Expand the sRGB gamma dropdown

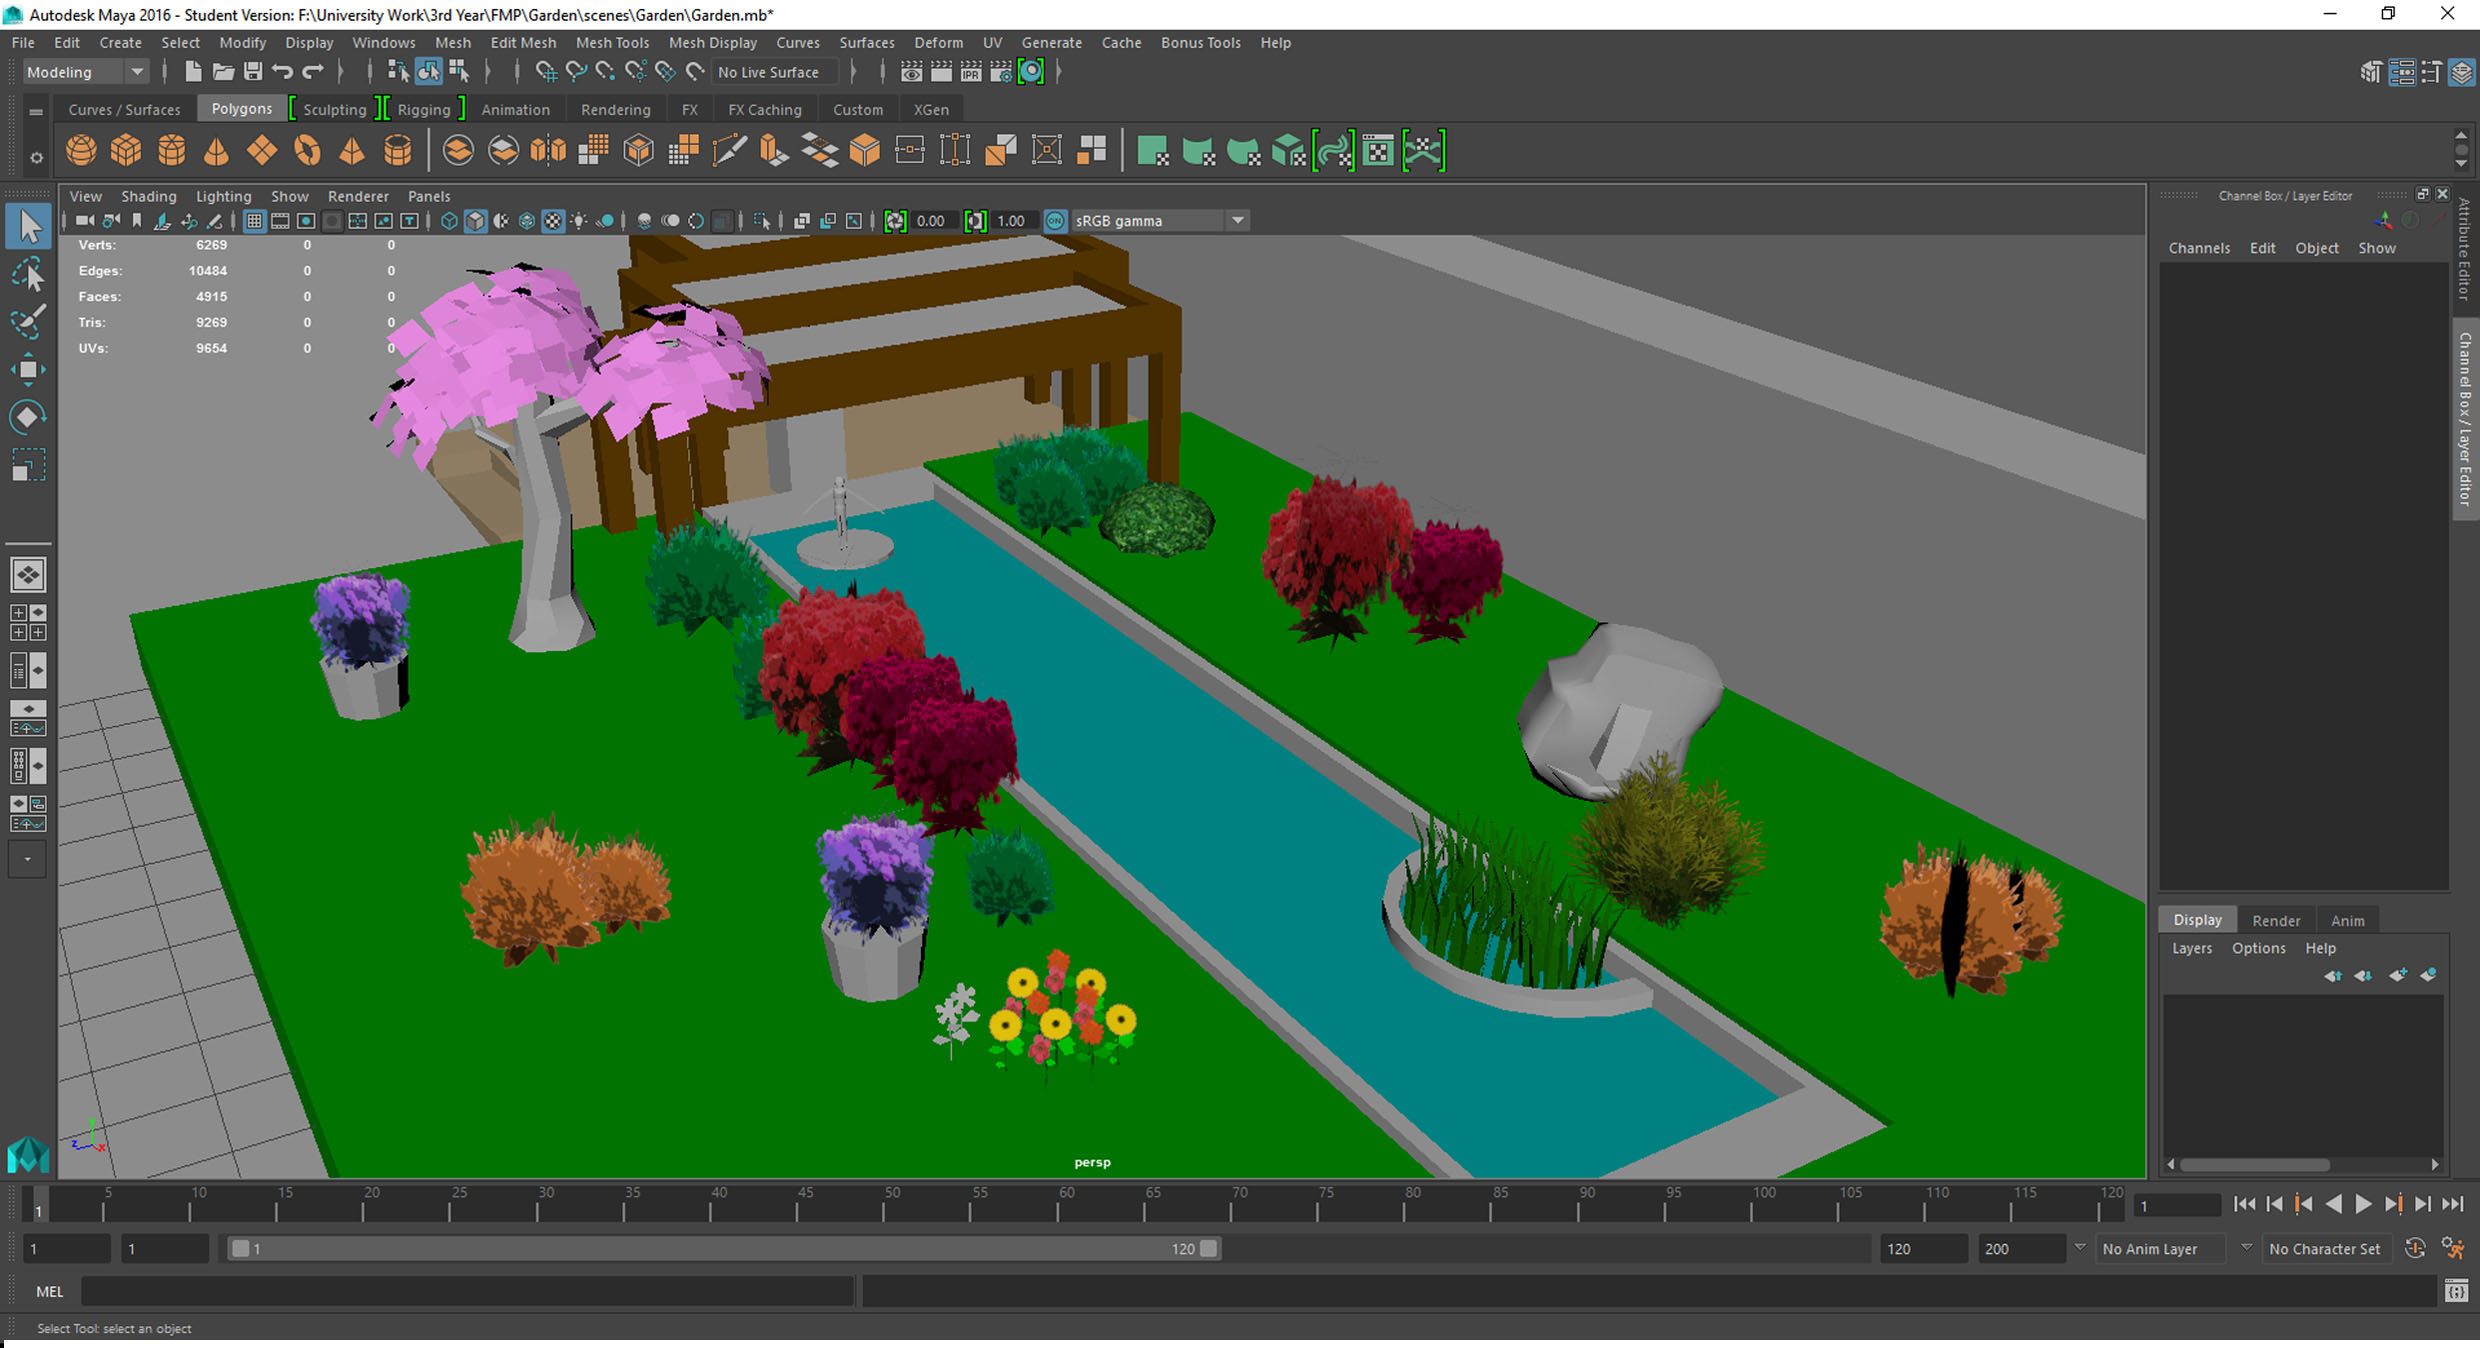pos(1237,221)
